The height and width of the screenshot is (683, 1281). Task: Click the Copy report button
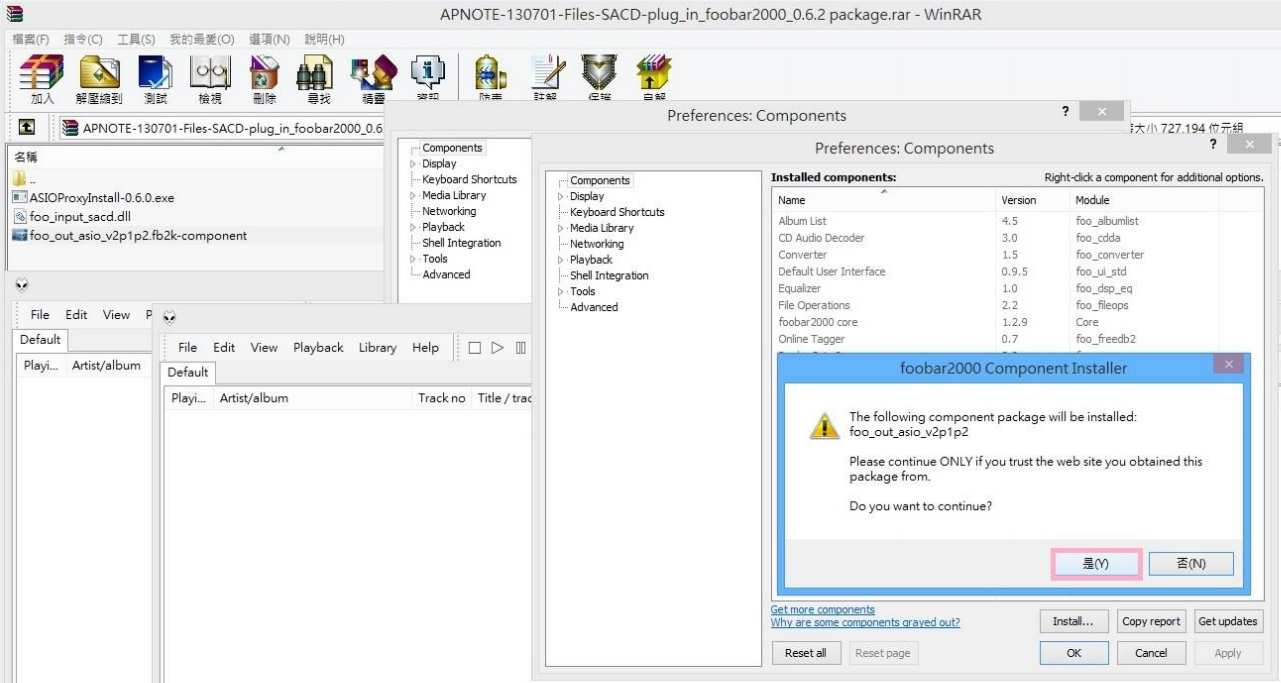(1151, 621)
